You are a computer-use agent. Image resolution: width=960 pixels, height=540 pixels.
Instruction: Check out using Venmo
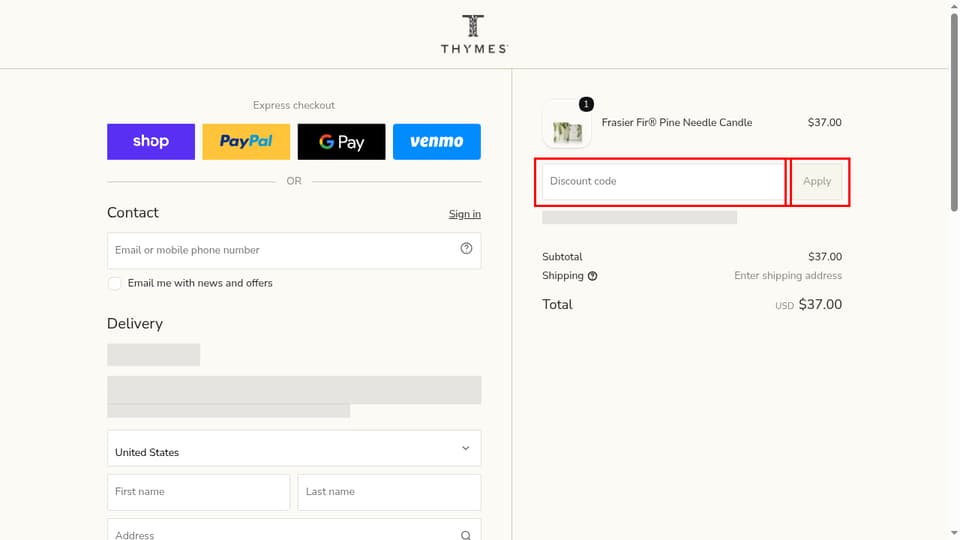437,141
